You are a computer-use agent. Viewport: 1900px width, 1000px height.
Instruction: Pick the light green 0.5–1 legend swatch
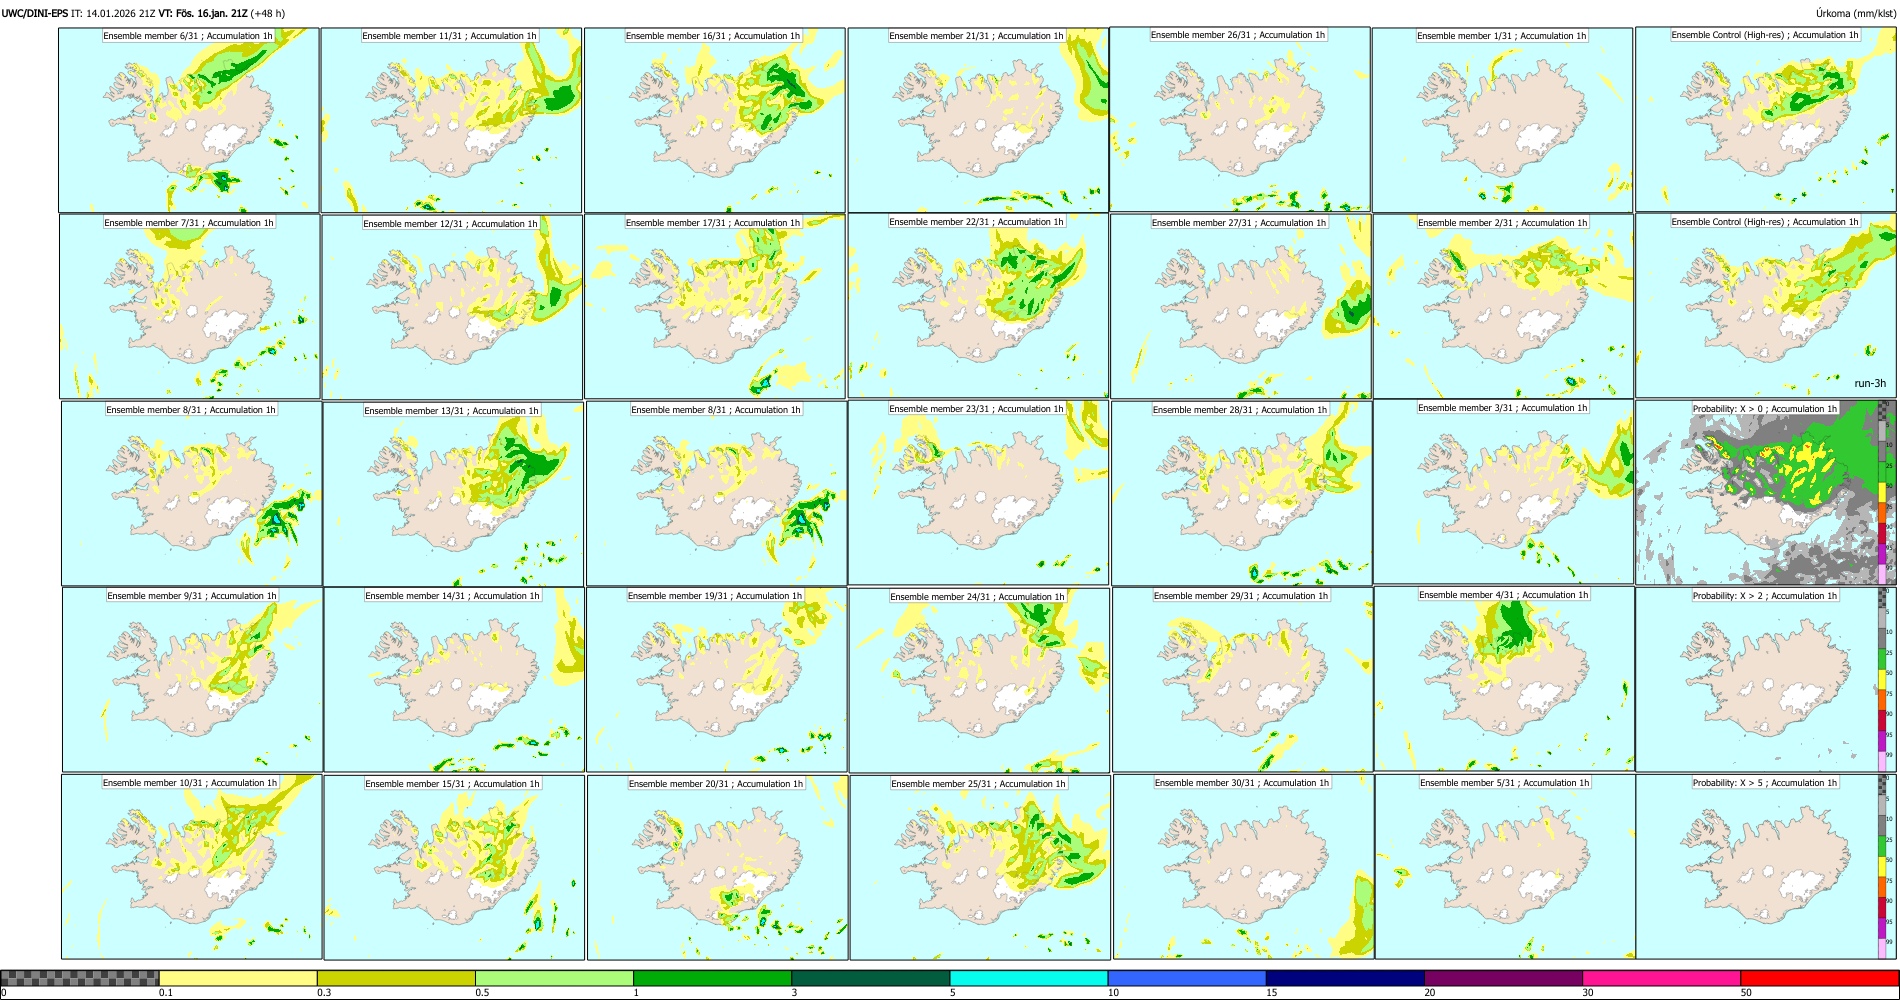pyautogui.click(x=554, y=978)
